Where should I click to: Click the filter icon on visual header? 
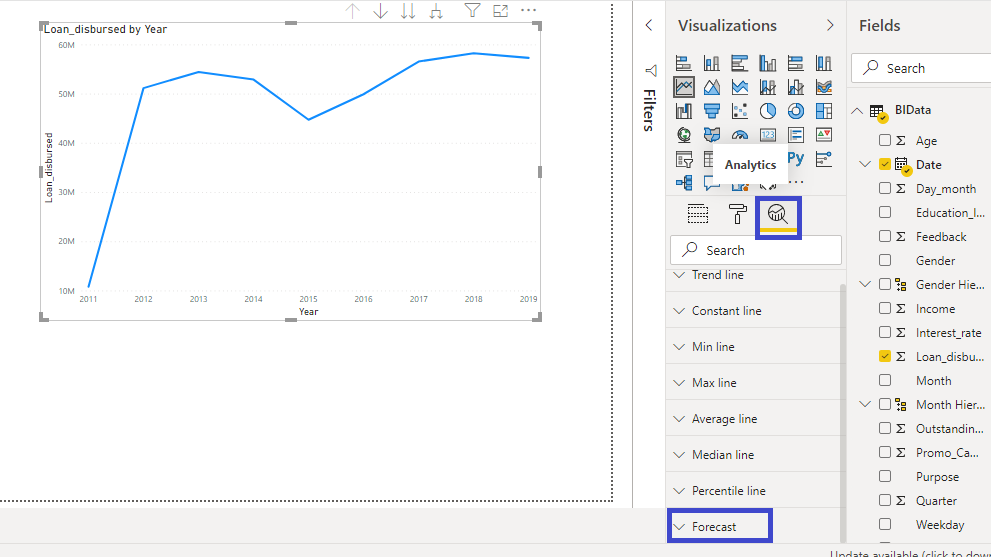(x=472, y=11)
